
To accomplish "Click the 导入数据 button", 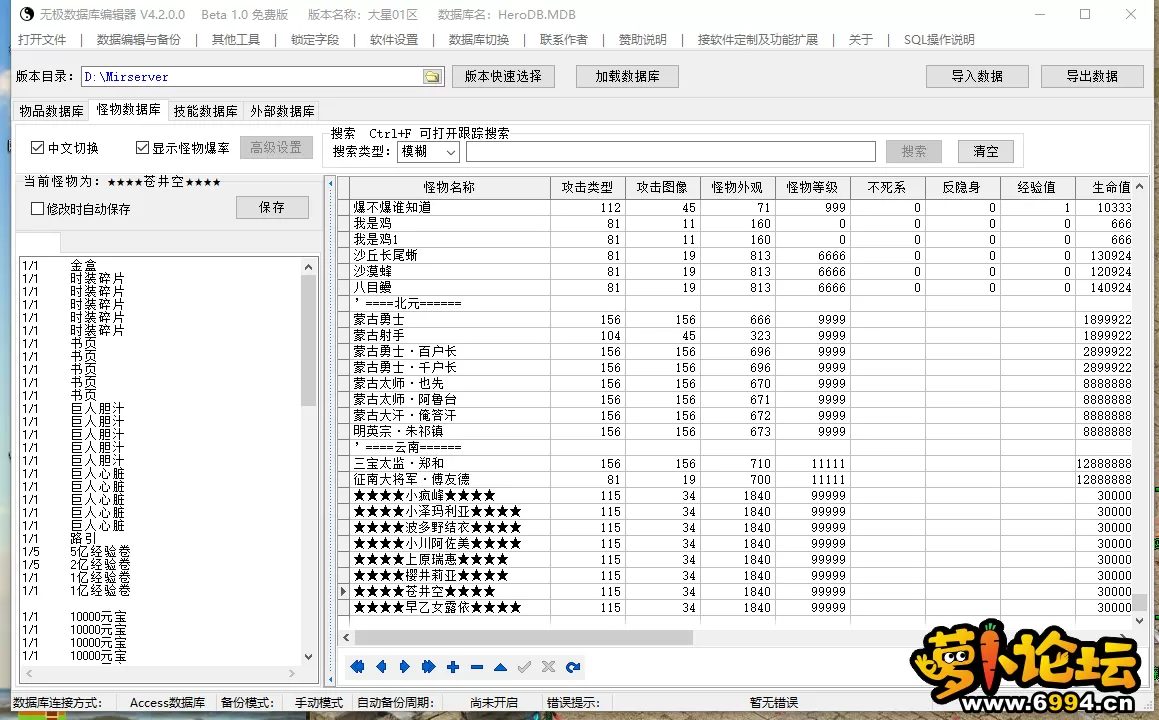I will click(x=977, y=76).
